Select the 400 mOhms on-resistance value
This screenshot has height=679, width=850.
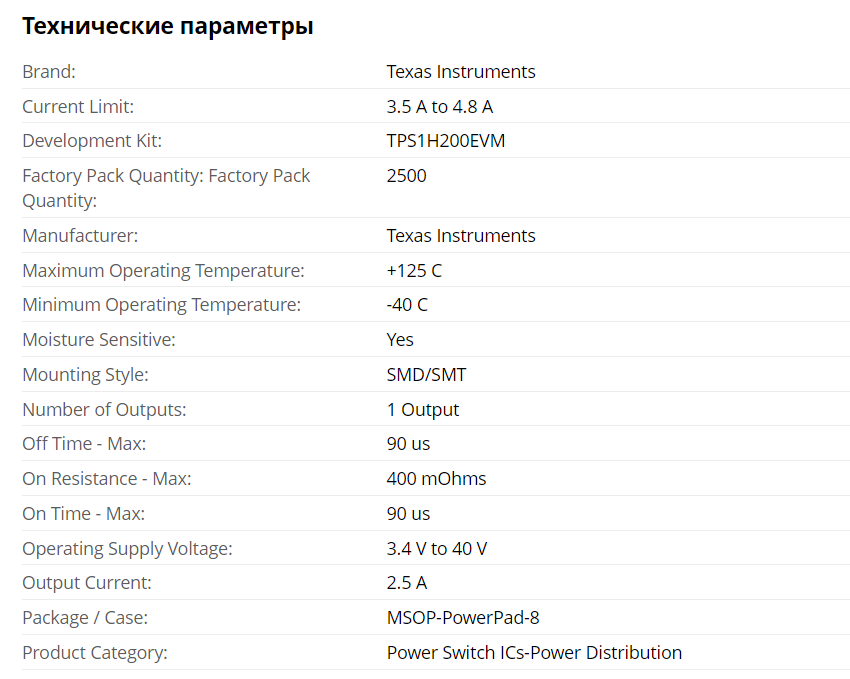[436, 479]
